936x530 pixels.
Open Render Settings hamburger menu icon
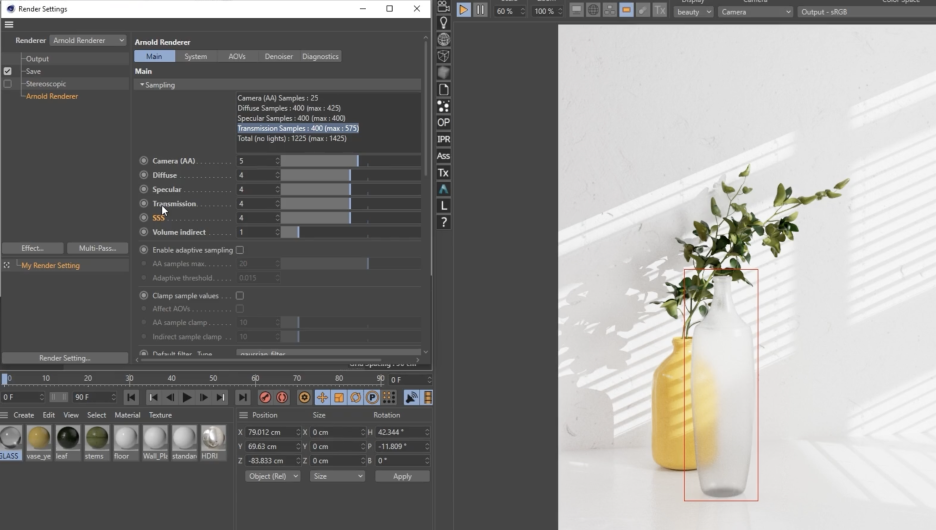9,24
